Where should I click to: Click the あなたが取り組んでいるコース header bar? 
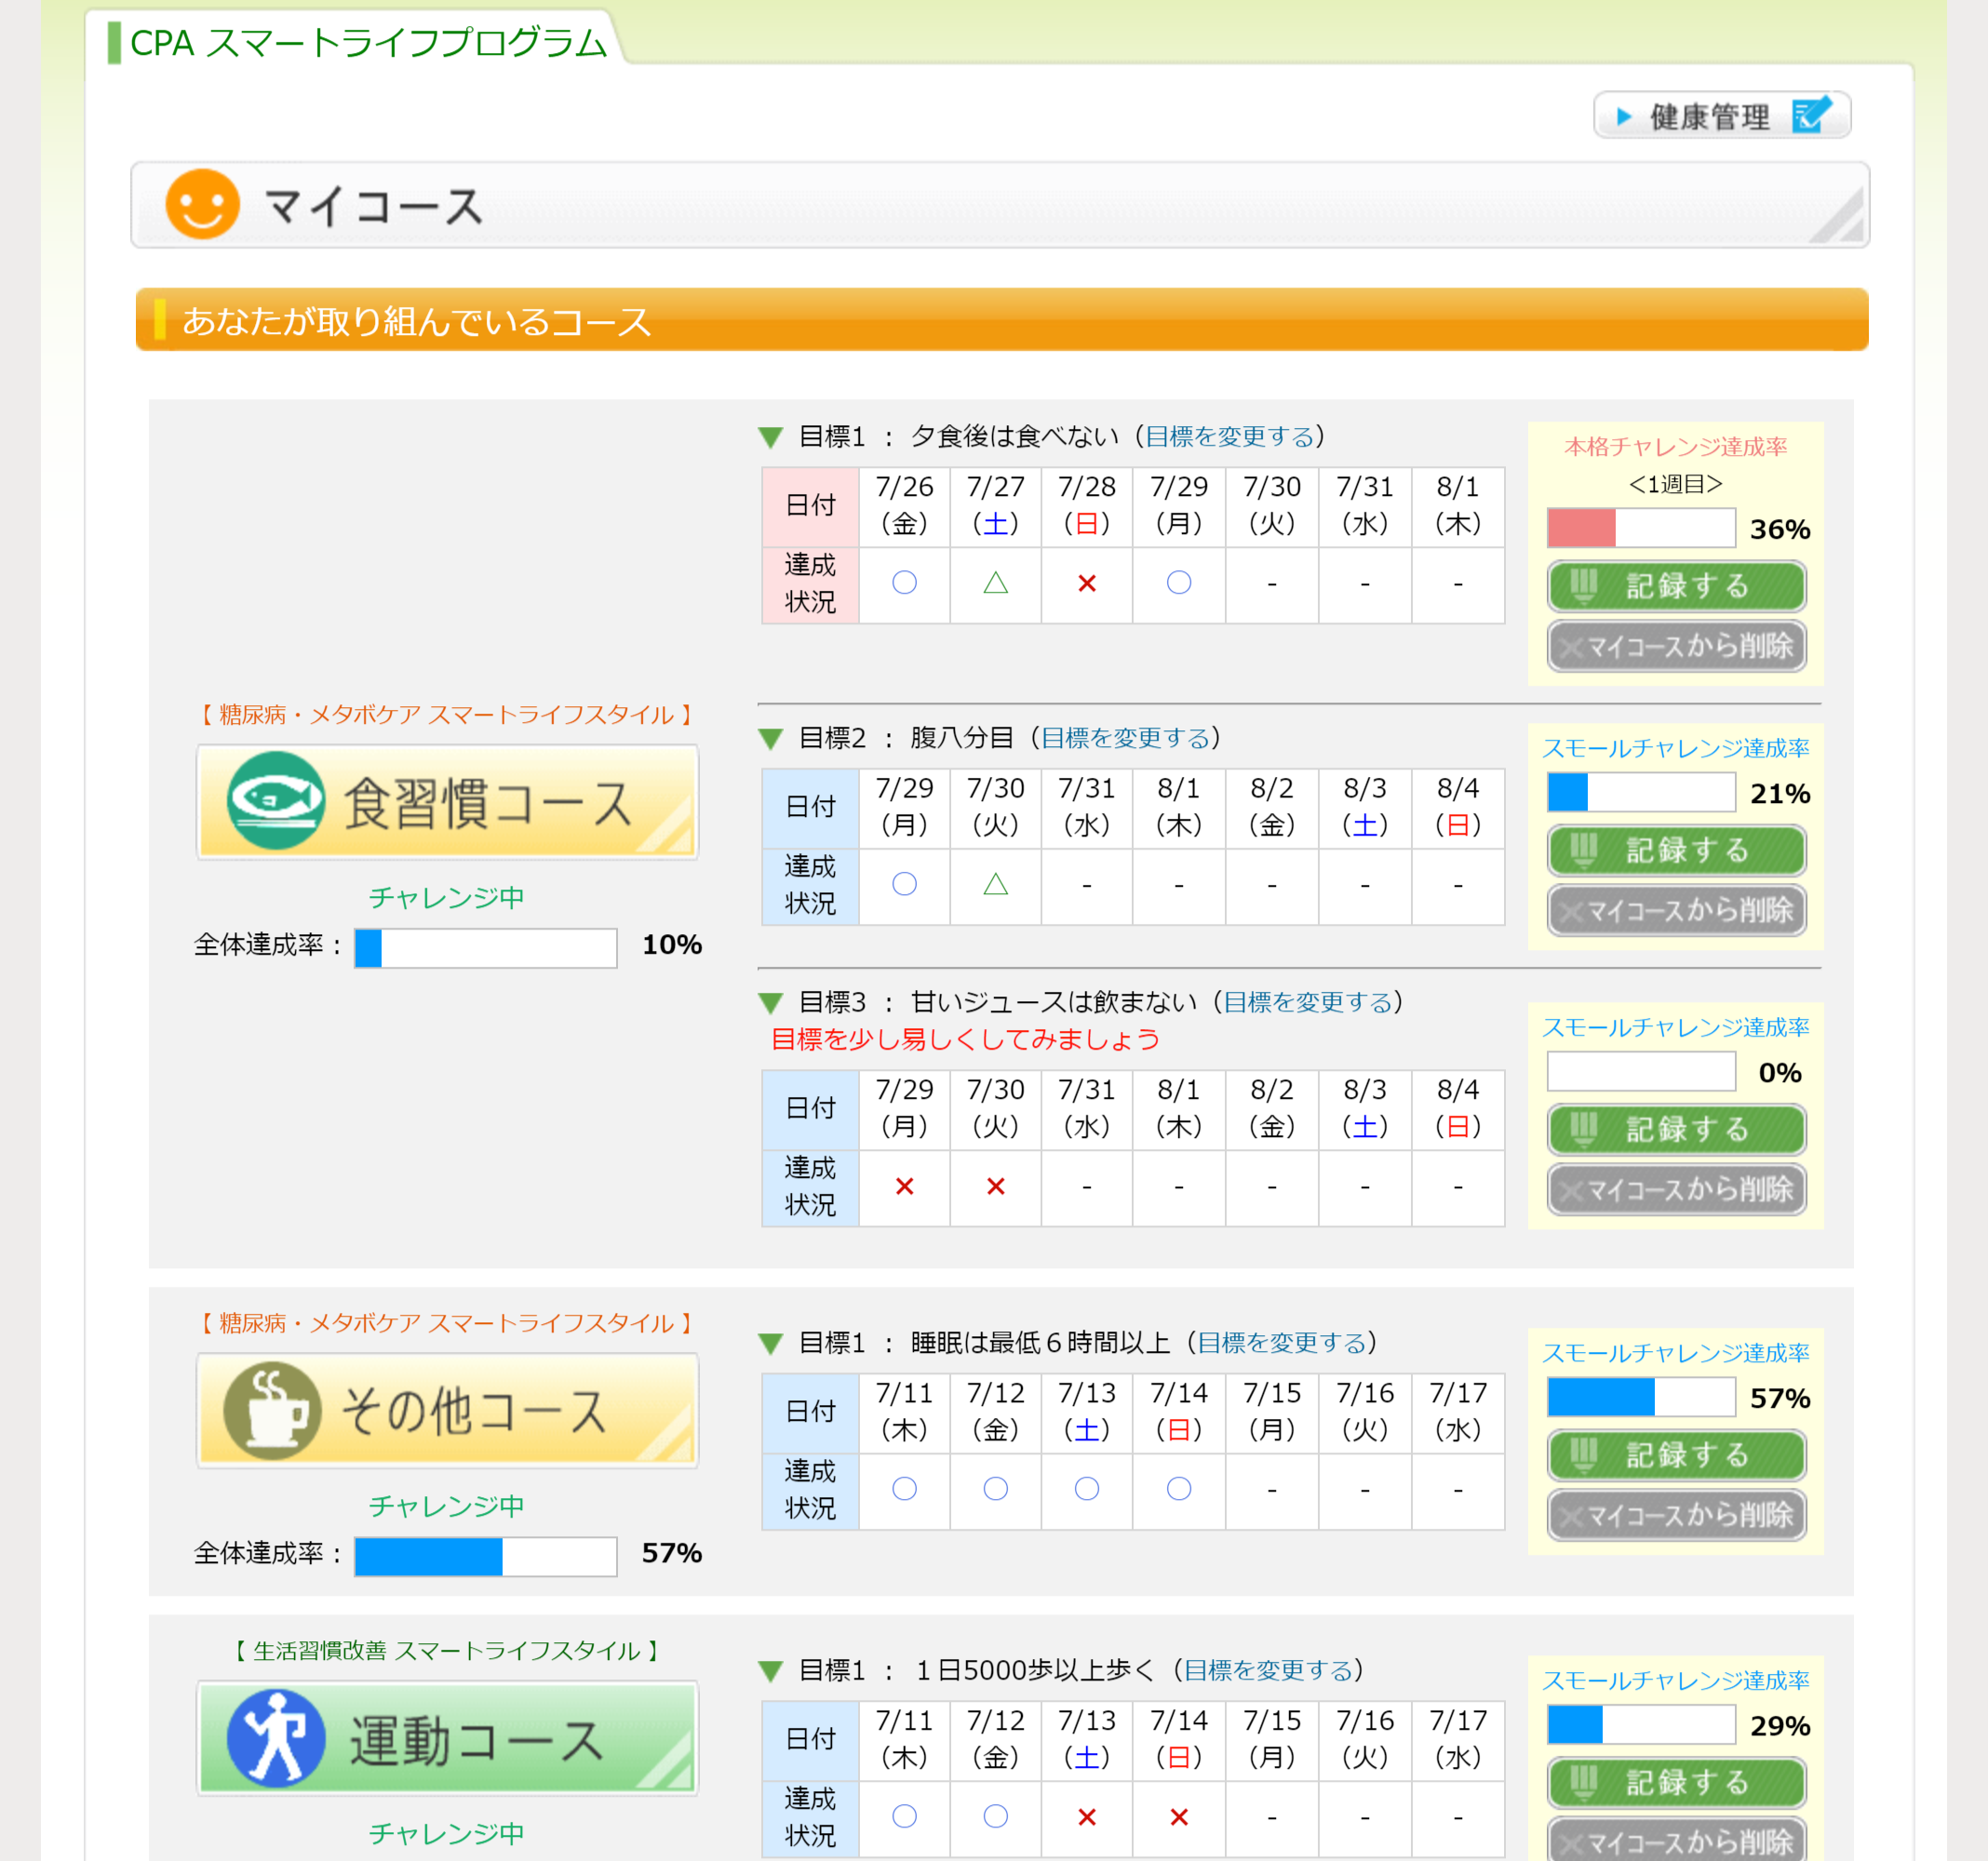point(1001,321)
